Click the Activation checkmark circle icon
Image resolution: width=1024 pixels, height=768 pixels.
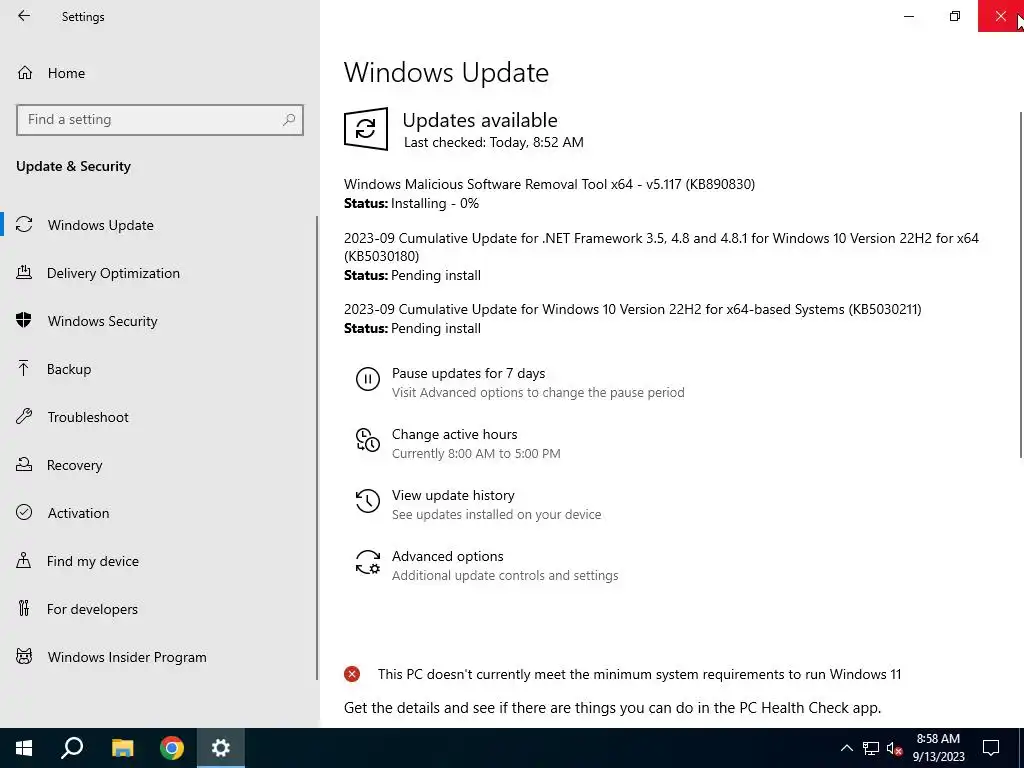coord(24,512)
